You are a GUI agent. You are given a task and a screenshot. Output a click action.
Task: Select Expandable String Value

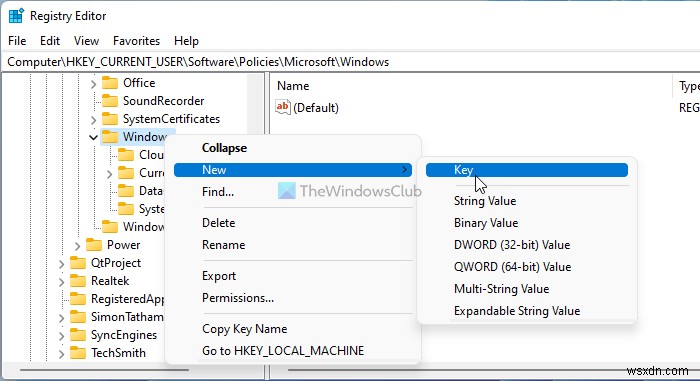pos(527,311)
